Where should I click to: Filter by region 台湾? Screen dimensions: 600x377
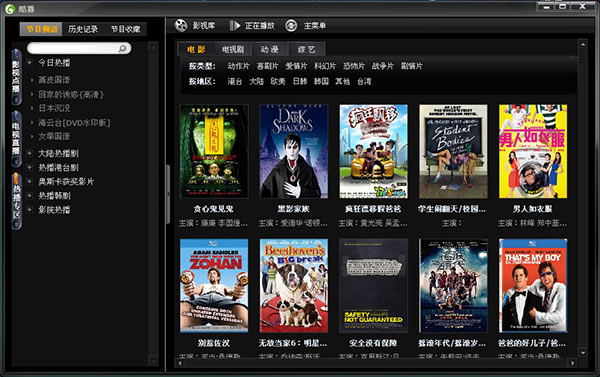click(x=364, y=81)
